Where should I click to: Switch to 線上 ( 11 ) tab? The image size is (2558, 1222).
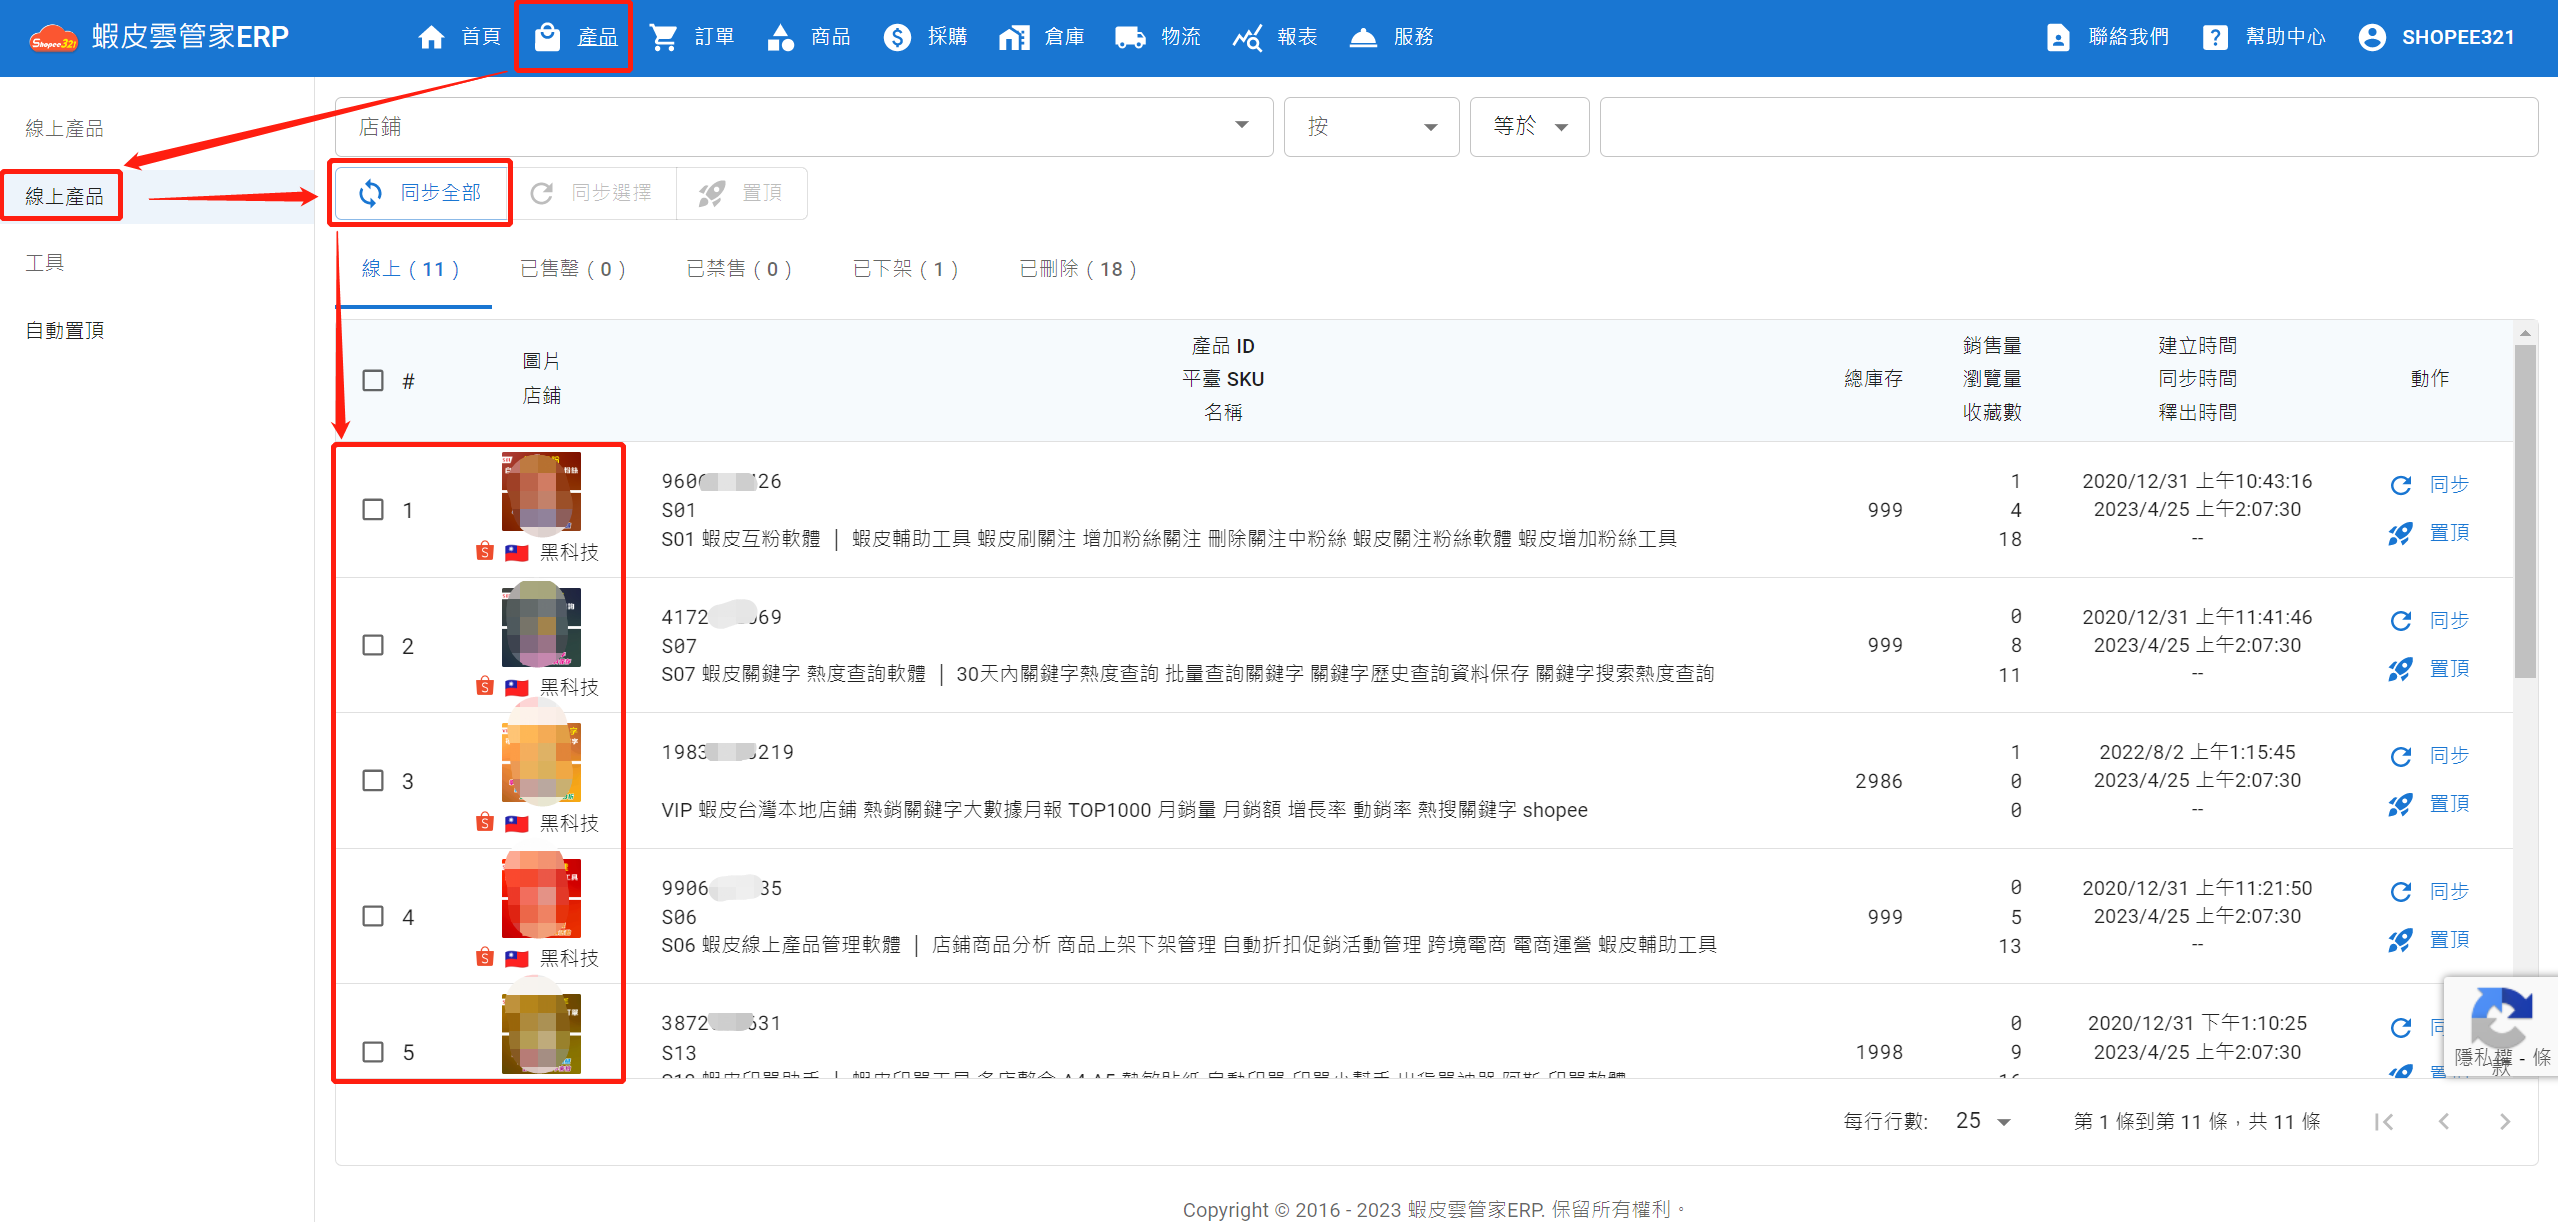click(x=411, y=269)
